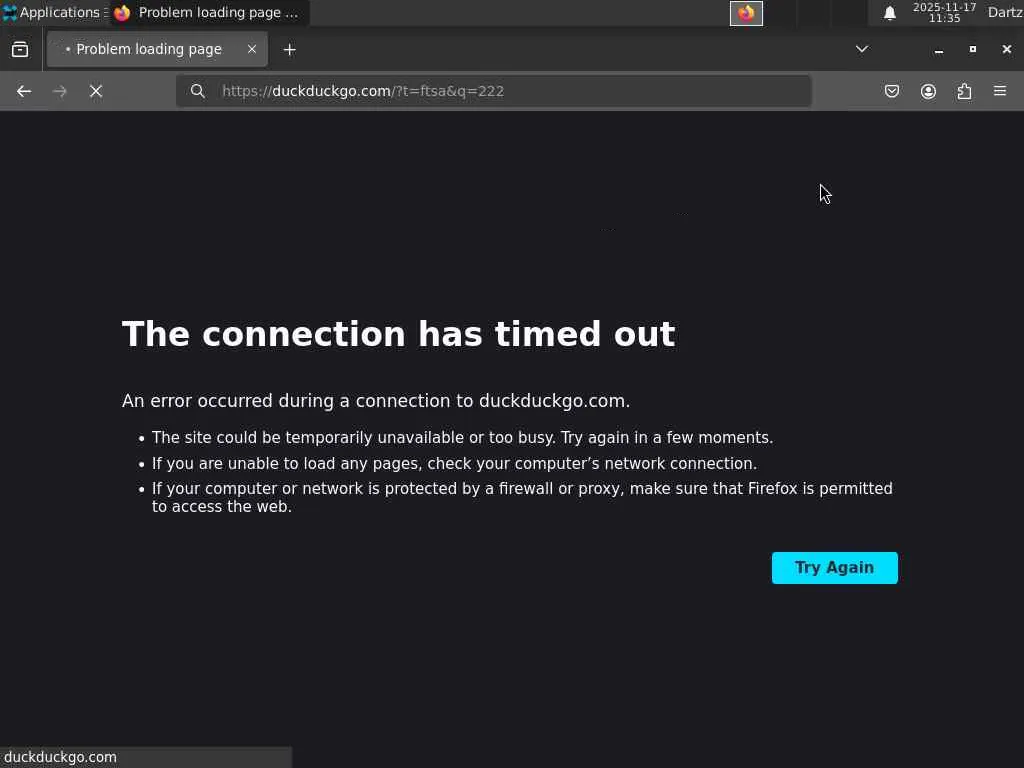Click the search magnifier in address bar

point(198,91)
